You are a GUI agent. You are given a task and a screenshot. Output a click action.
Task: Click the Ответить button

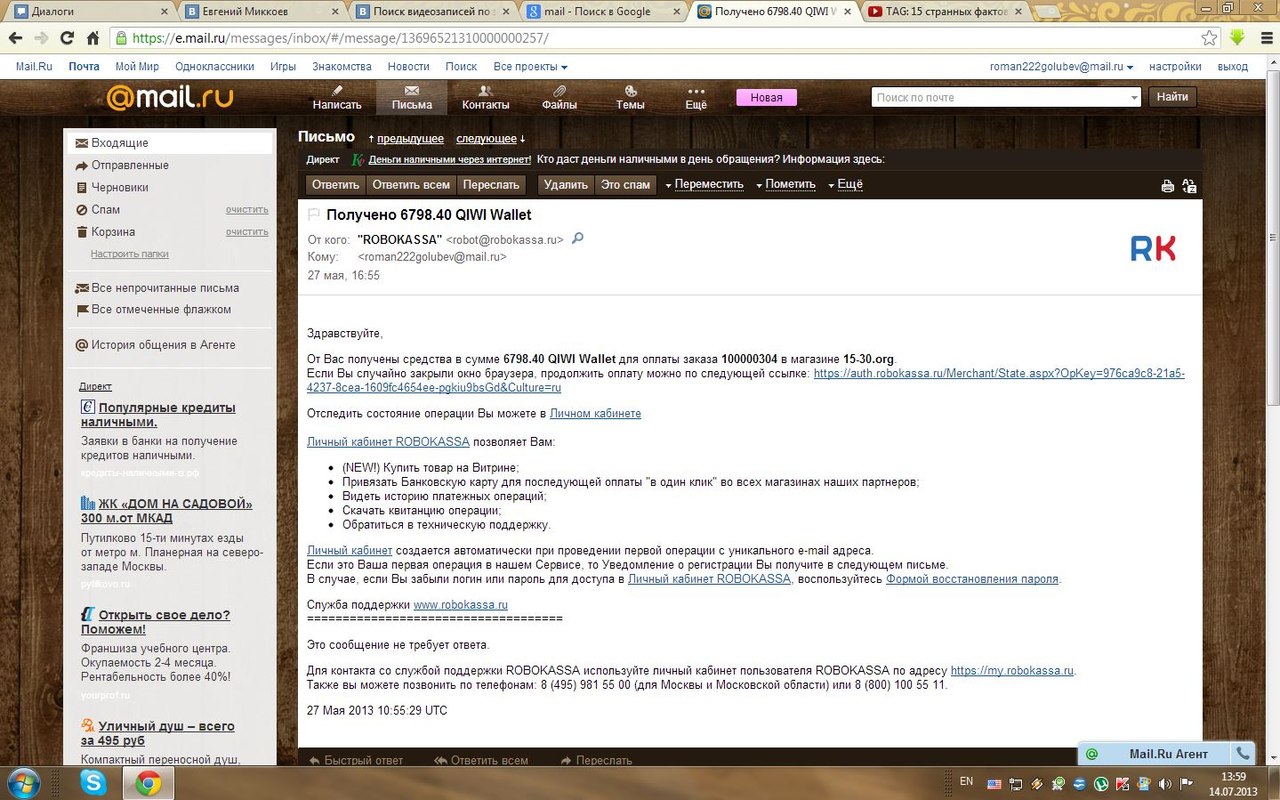coord(335,185)
